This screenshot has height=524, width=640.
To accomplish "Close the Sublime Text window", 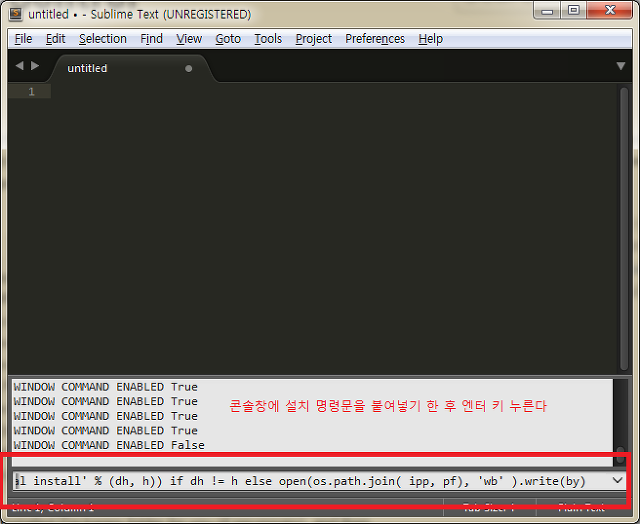I will (610, 10).
